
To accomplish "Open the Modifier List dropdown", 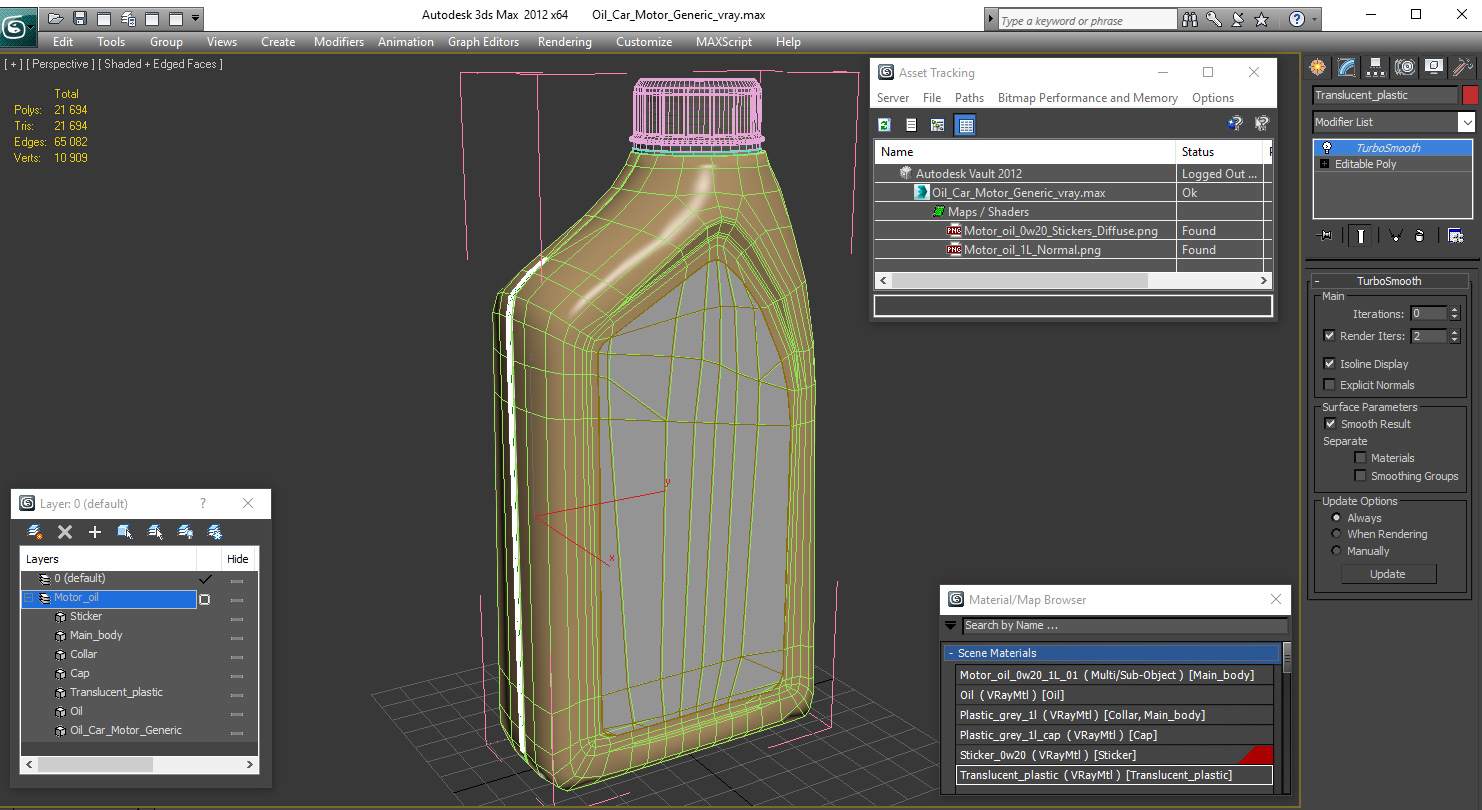I will [x=1394, y=122].
